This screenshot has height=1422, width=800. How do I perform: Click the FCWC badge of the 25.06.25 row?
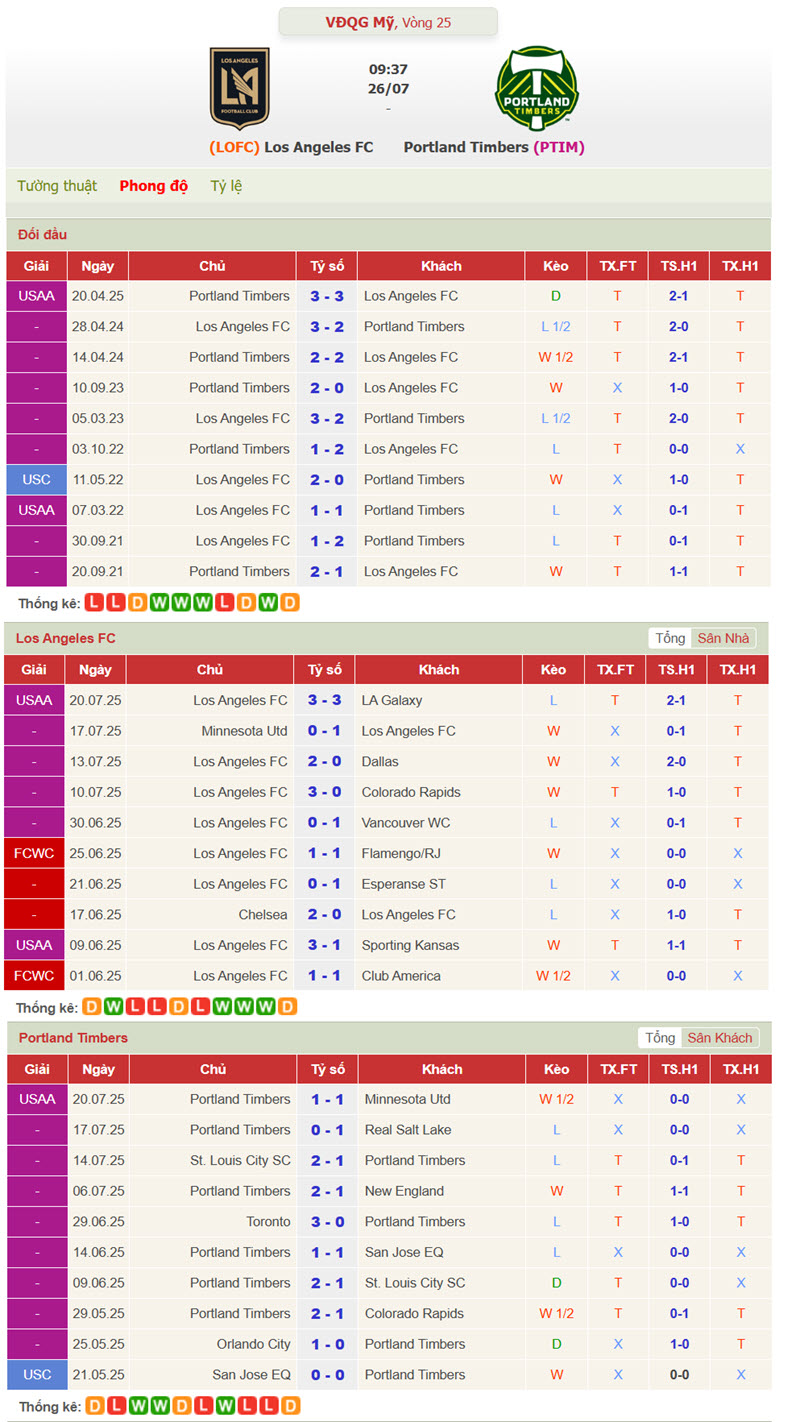[34, 854]
